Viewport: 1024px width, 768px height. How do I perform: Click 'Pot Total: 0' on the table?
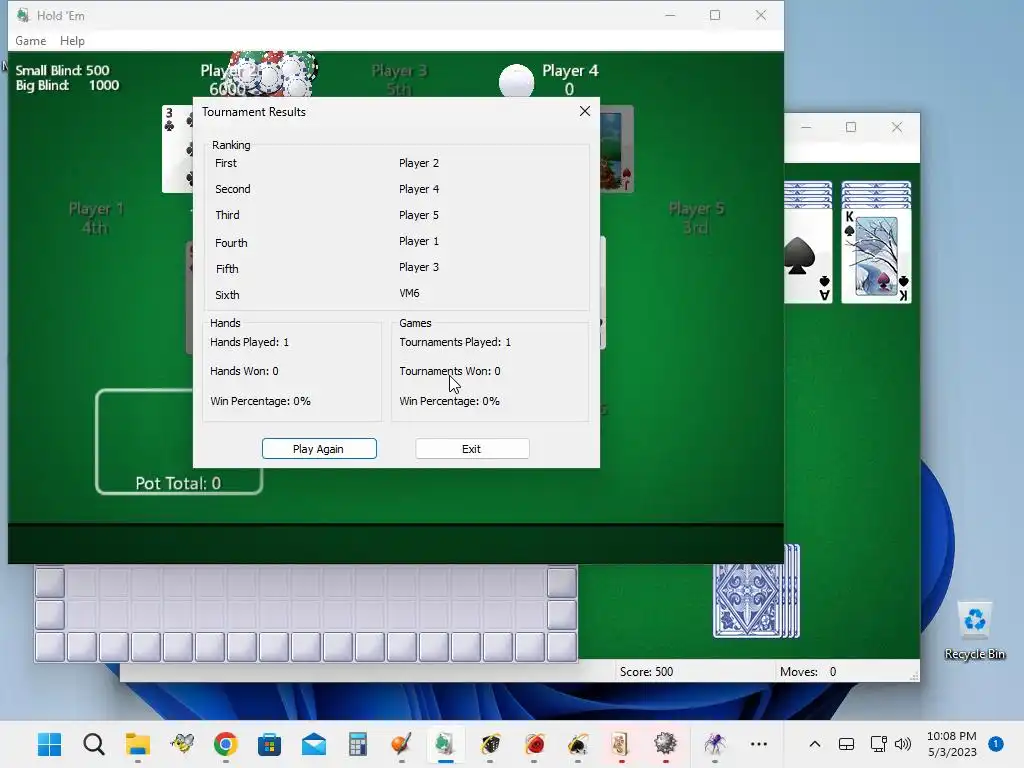pos(178,483)
